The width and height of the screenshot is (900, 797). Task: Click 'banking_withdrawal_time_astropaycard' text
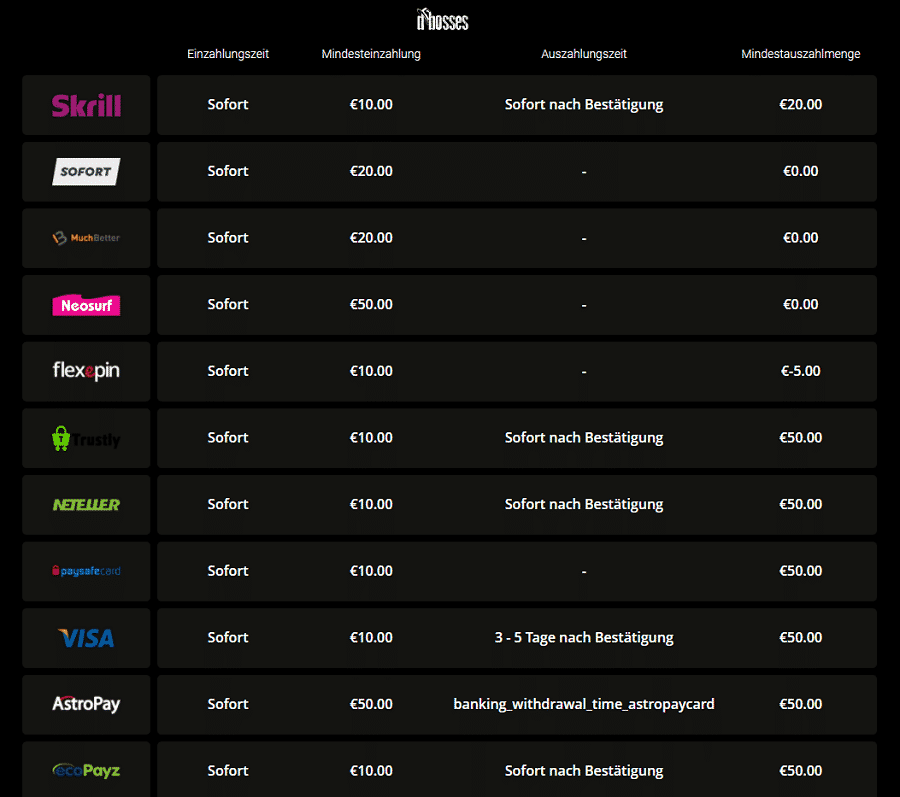click(584, 704)
